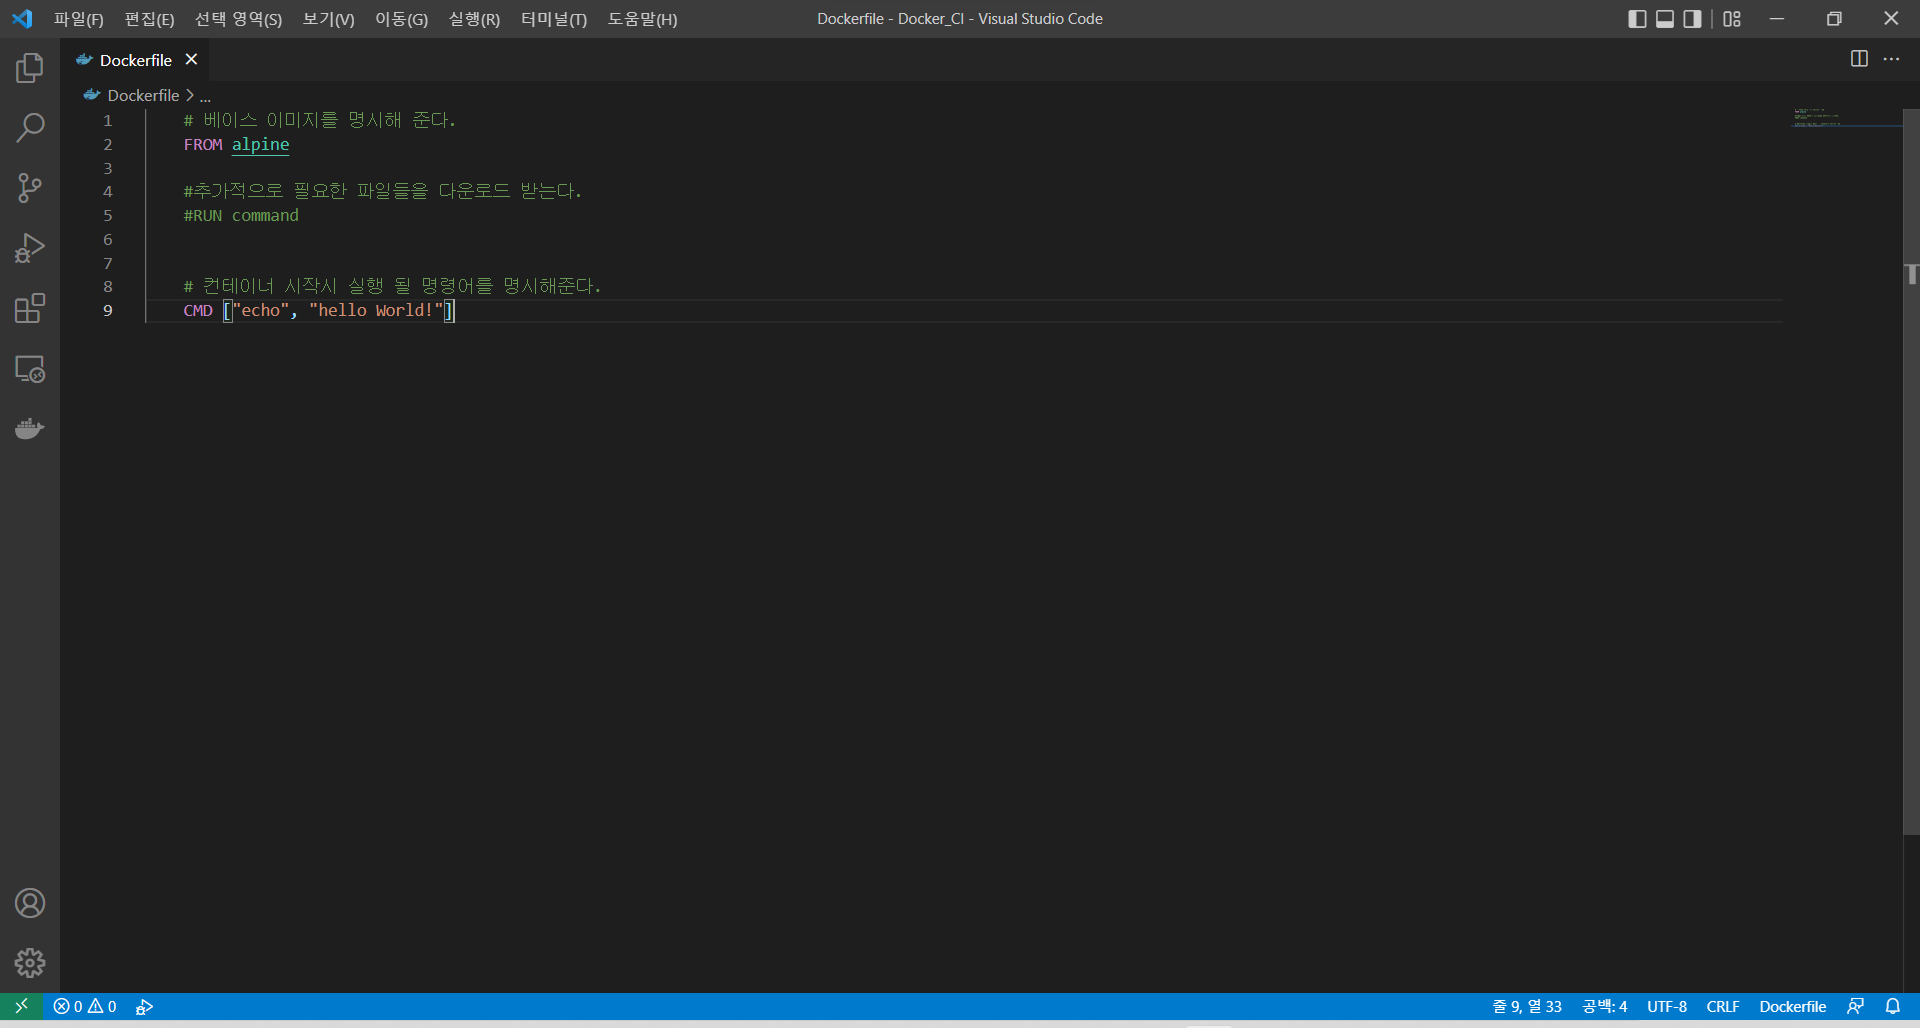The image size is (1920, 1028).
Task: Open the Search view
Action: (x=30, y=128)
